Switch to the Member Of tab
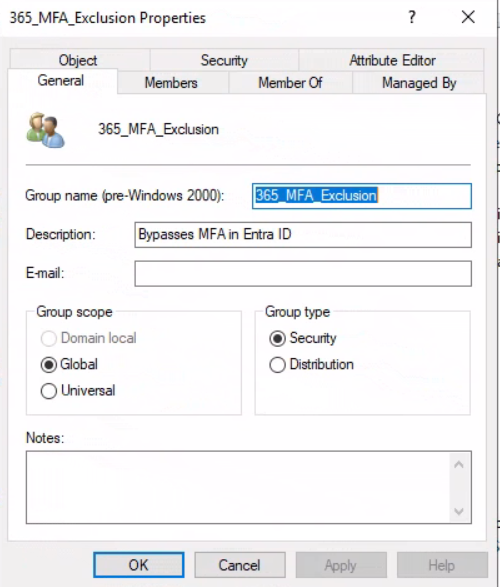 (x=290, y=83)
